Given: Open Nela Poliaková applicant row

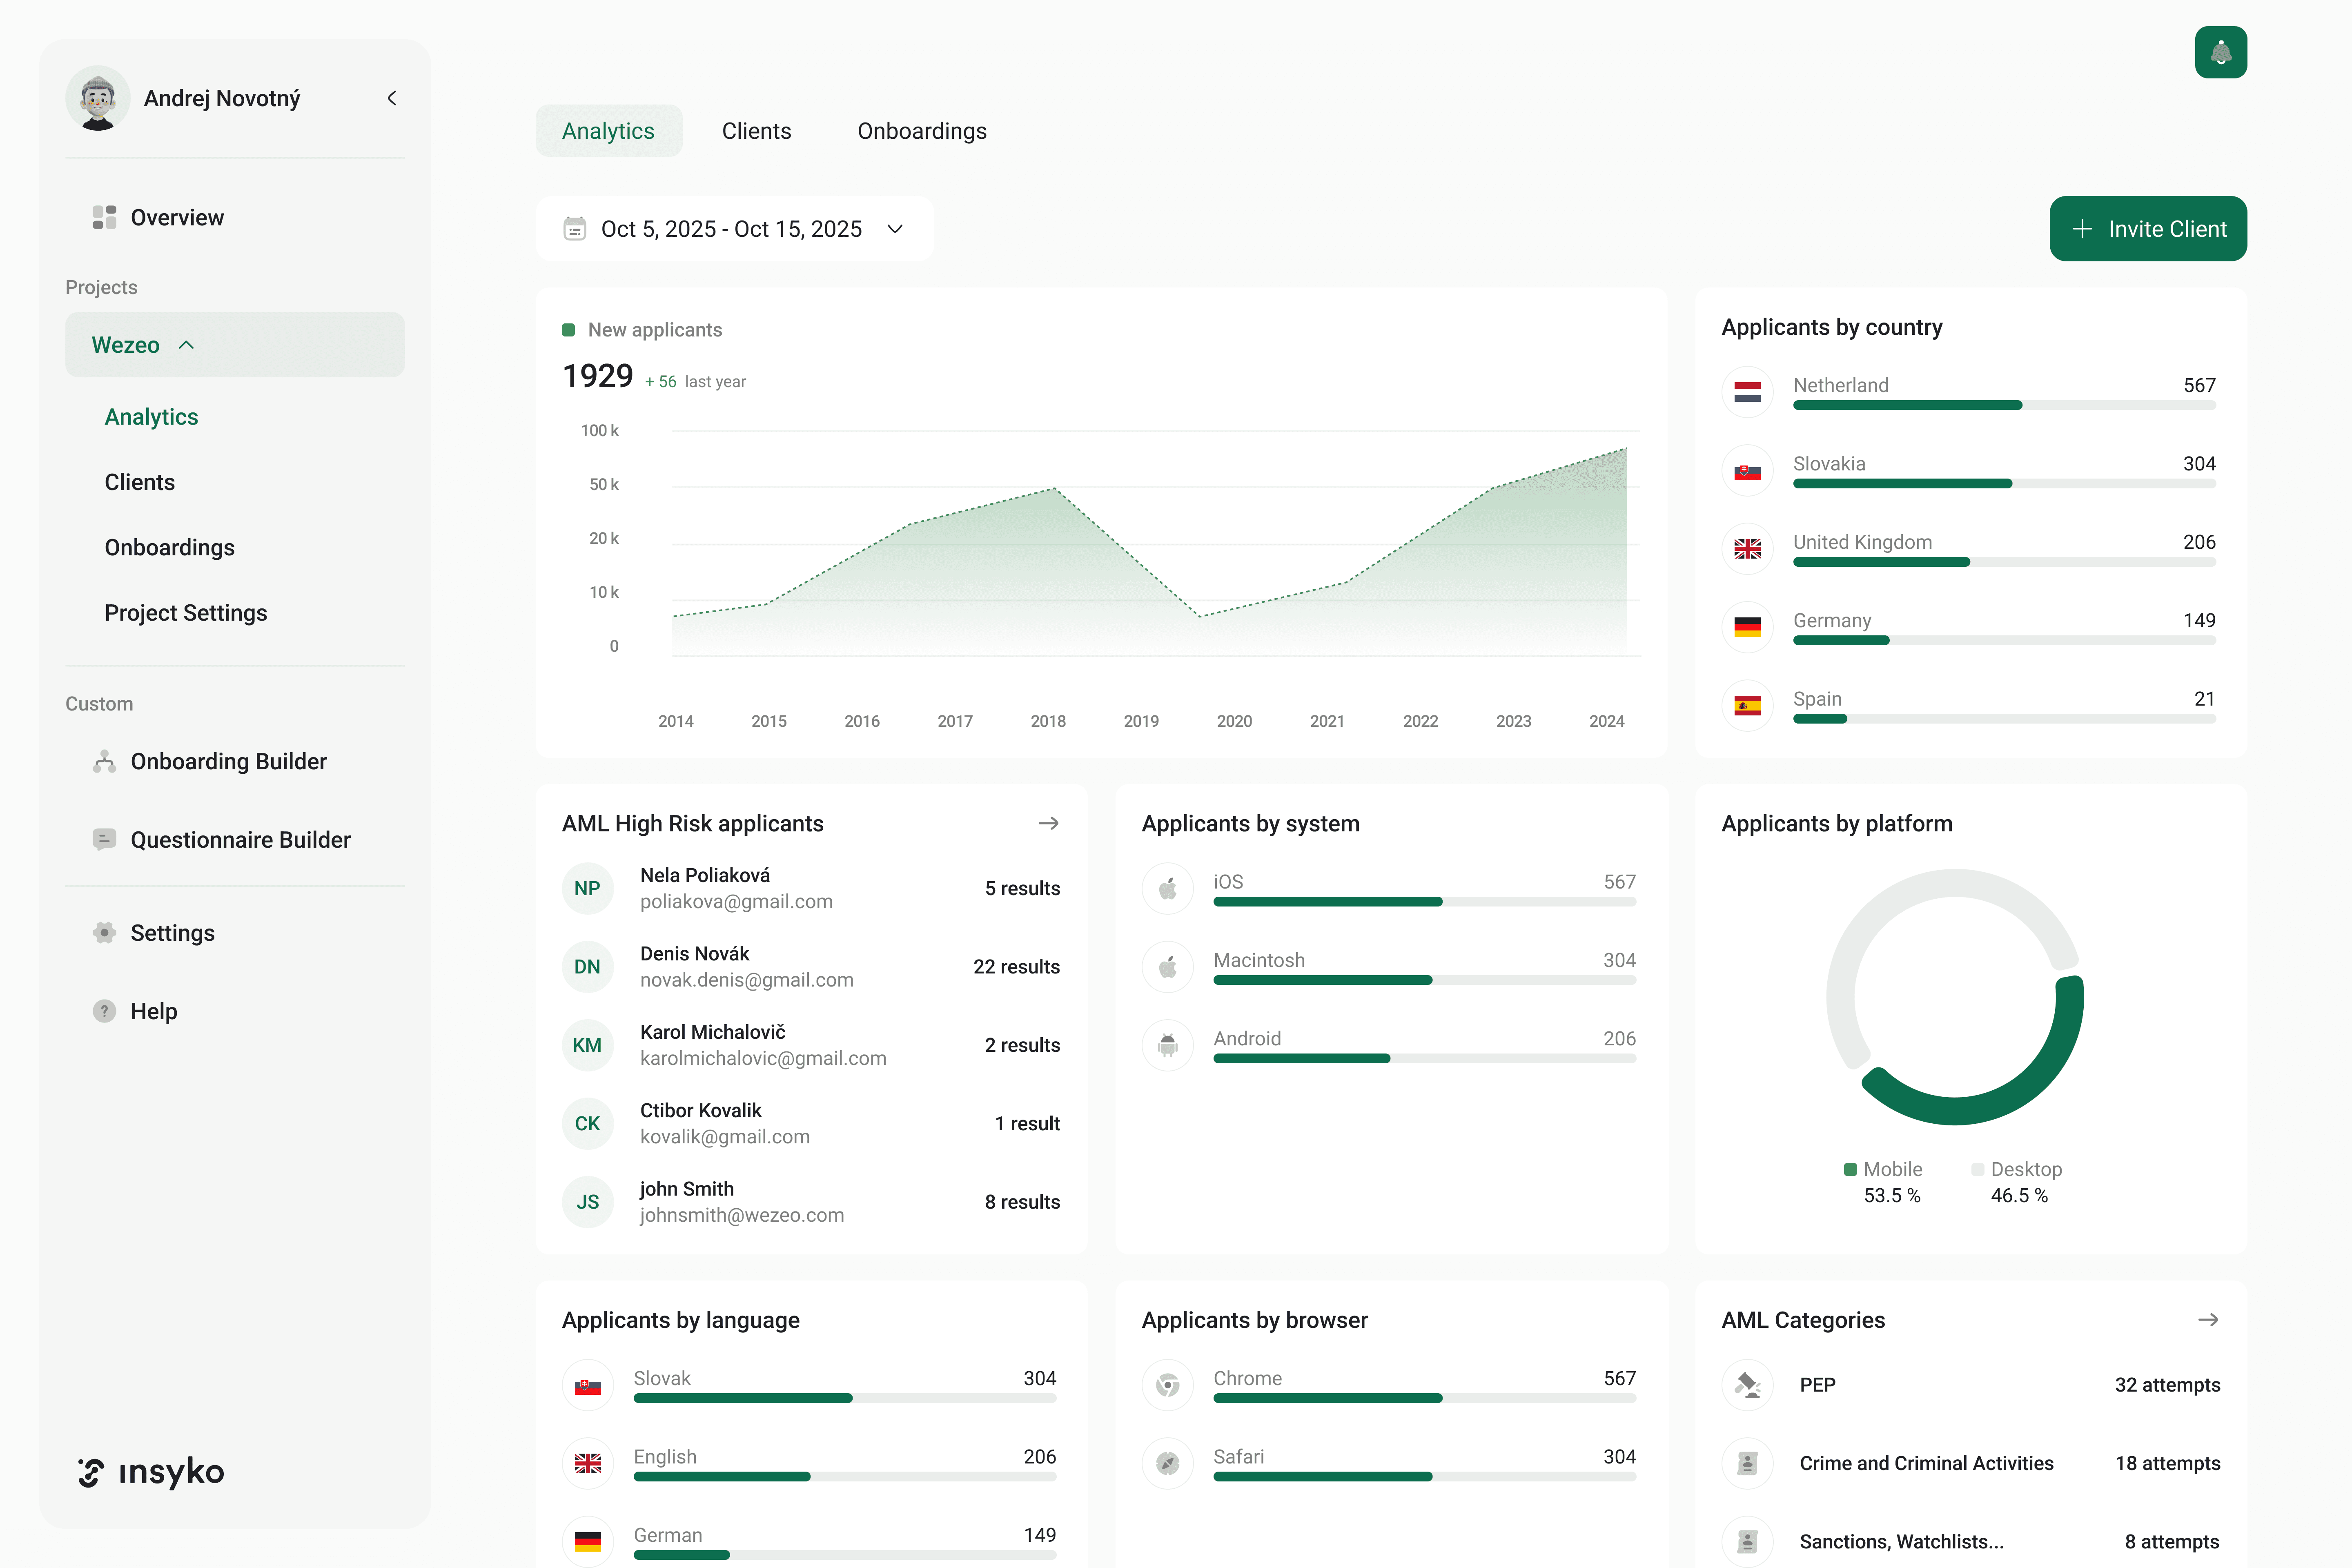Looking at the screenshot, I should pyautogui.click(x=811, y=888).
